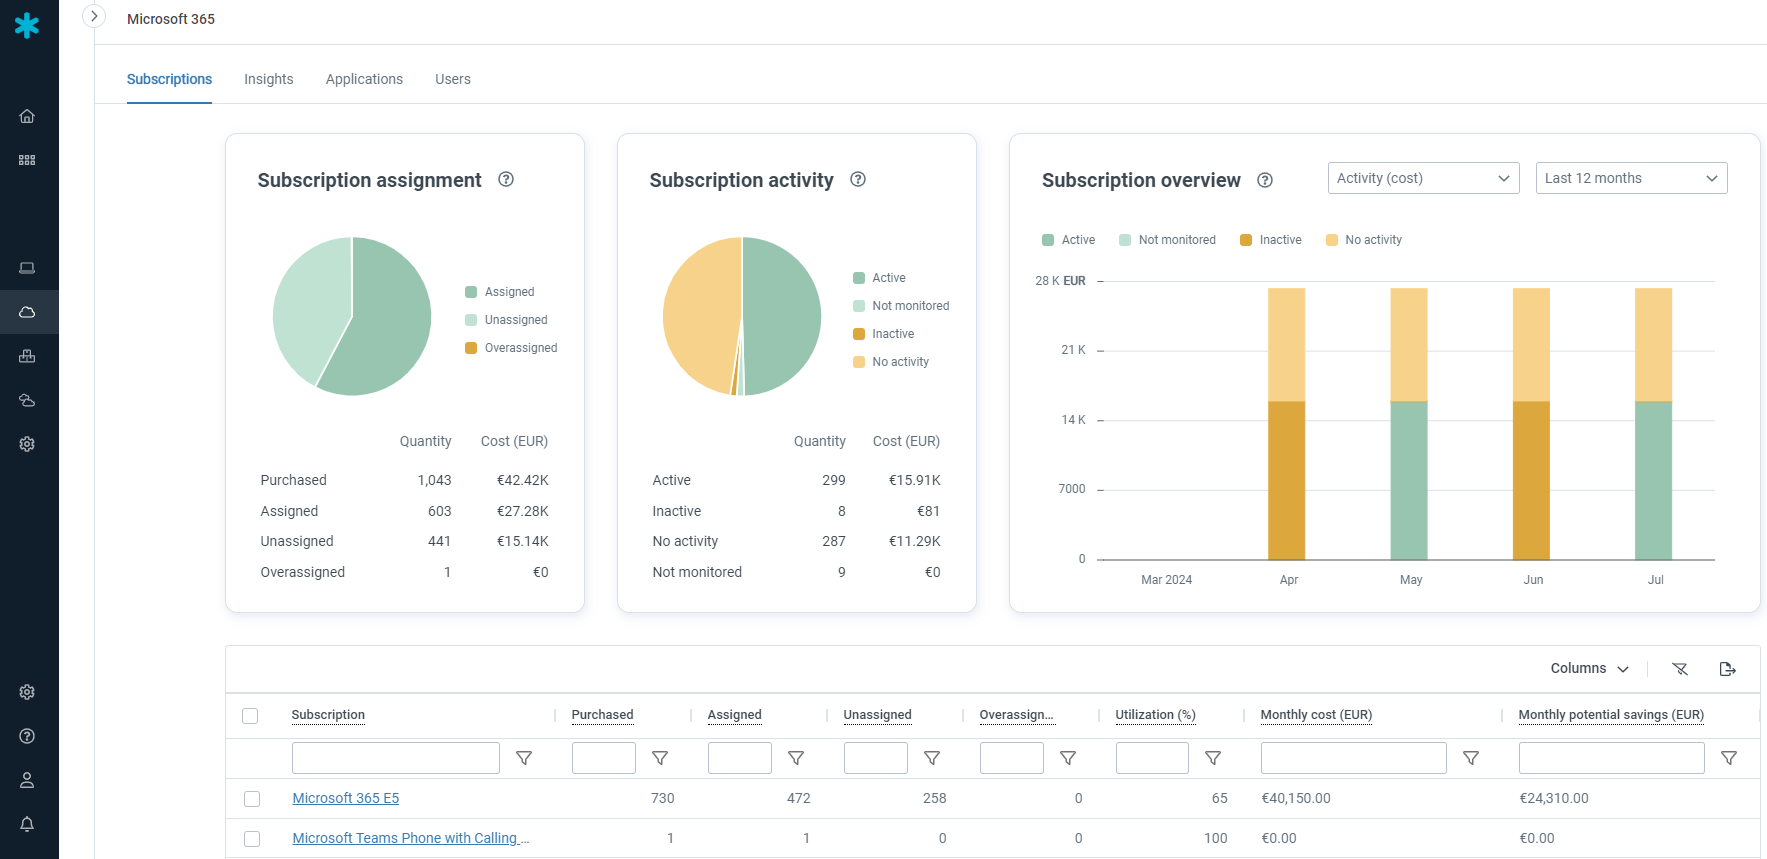Open filter options for Purchased column

pyautogui.click(x=660, y=758)
